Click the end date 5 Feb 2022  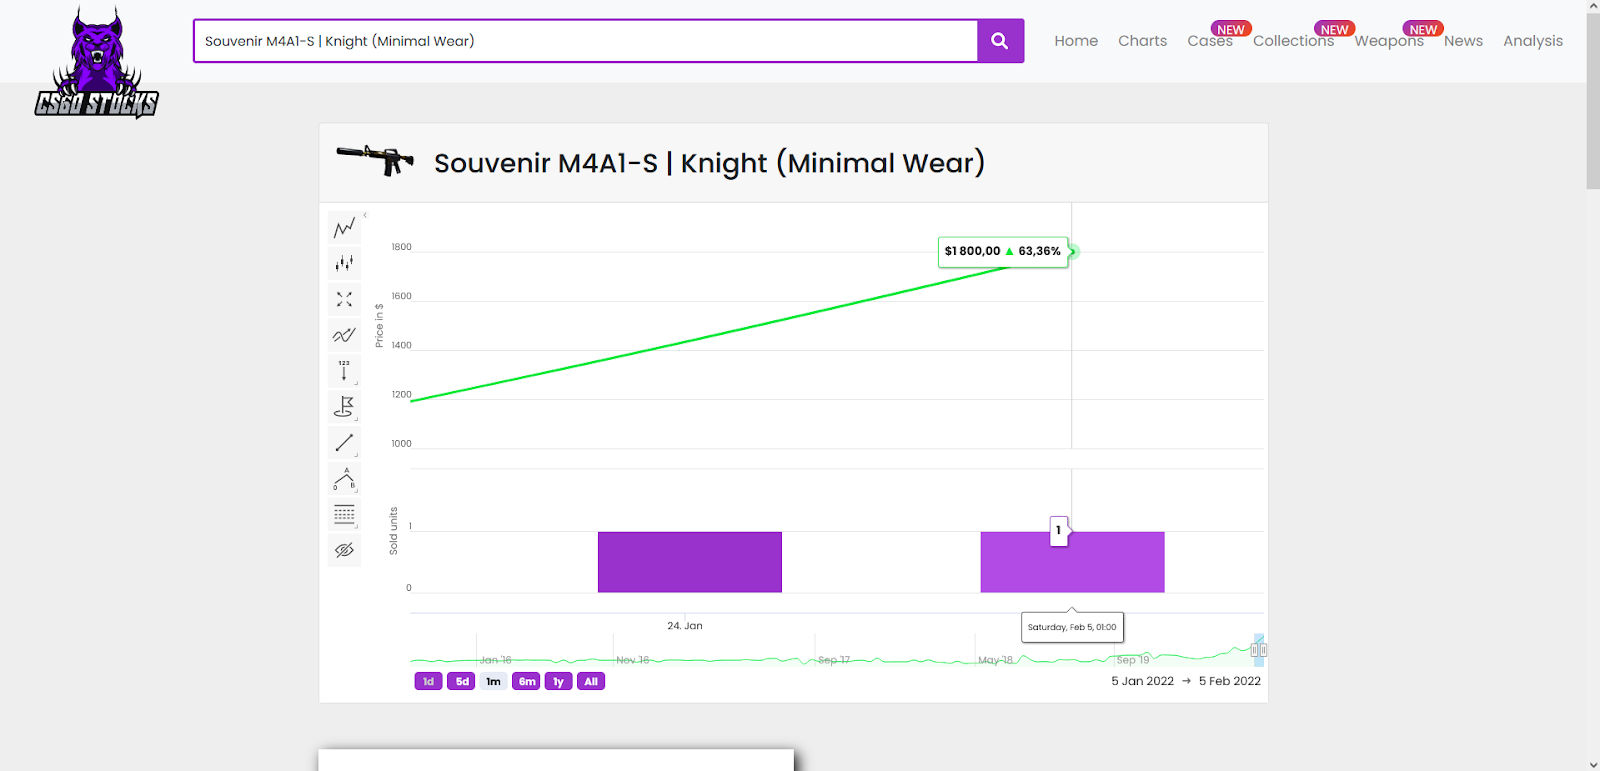[1230, 681]
